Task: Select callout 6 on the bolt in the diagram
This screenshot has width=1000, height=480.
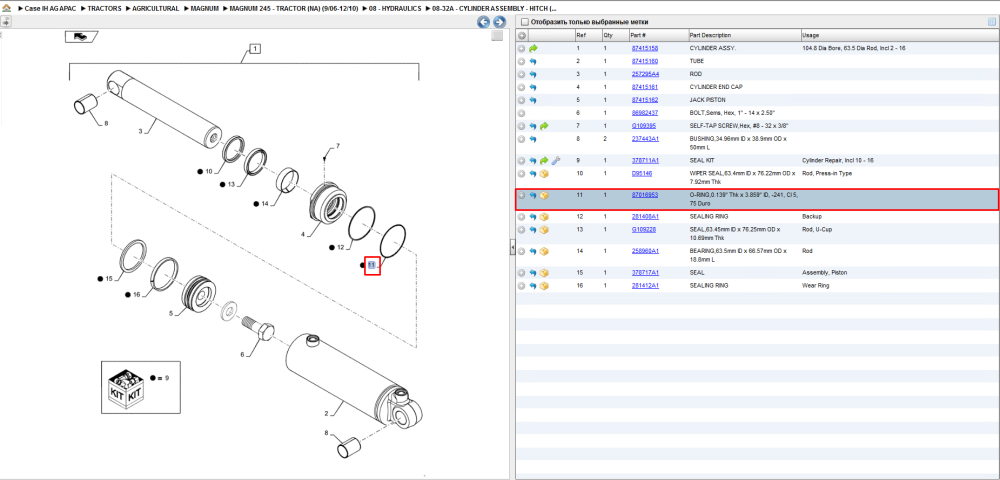Action: pyautogui.click(x=242, y=354)
